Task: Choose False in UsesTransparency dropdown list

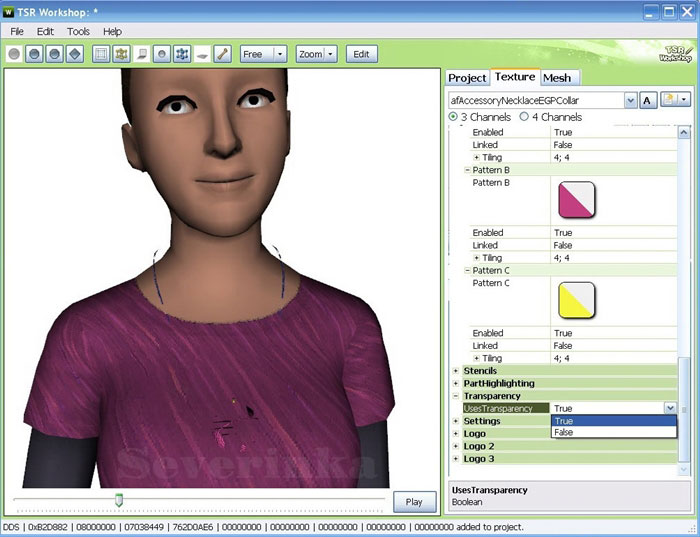Action: coord(563,433)
